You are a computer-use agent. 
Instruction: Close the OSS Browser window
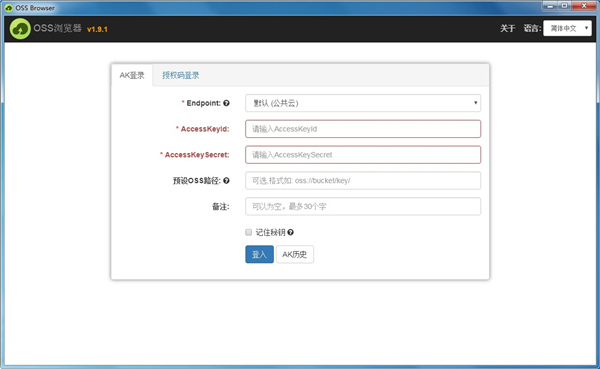pyautogui.click(x=584, y=6)
